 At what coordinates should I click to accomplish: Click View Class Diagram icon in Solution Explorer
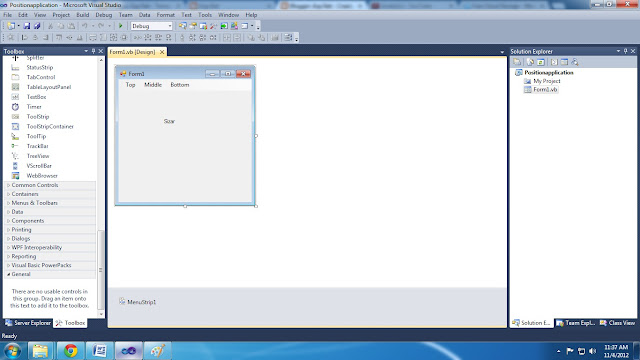coord(575,62)
